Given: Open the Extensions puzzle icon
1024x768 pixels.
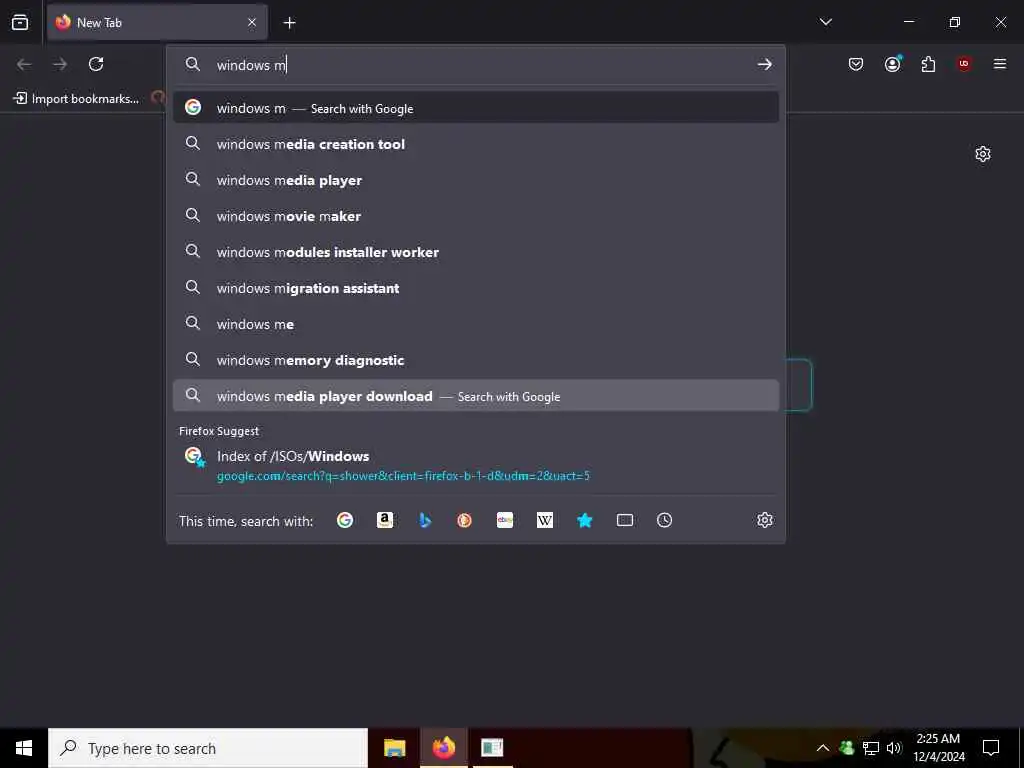Looking at the screenshot, I should tap(928, 64).
